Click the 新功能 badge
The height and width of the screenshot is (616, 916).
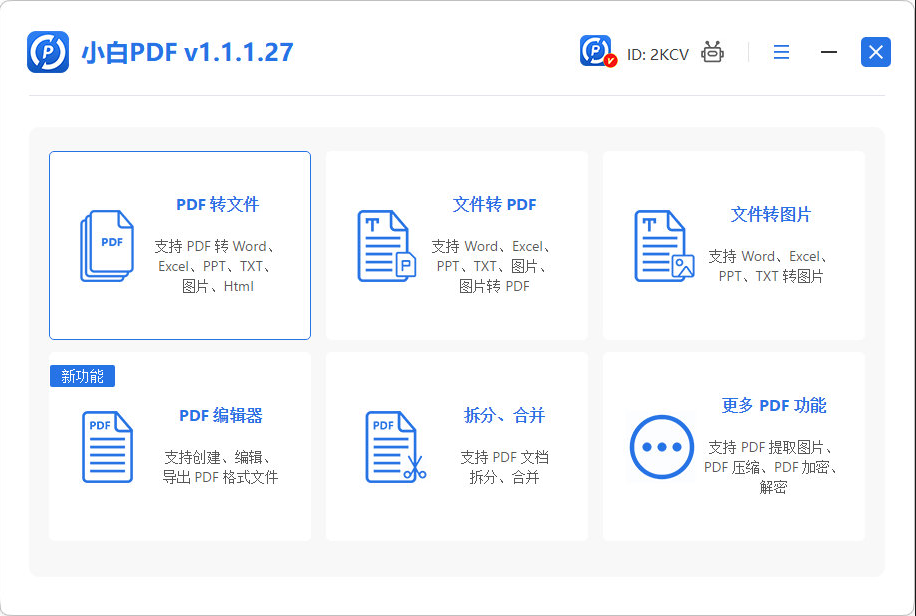point(82,376)
